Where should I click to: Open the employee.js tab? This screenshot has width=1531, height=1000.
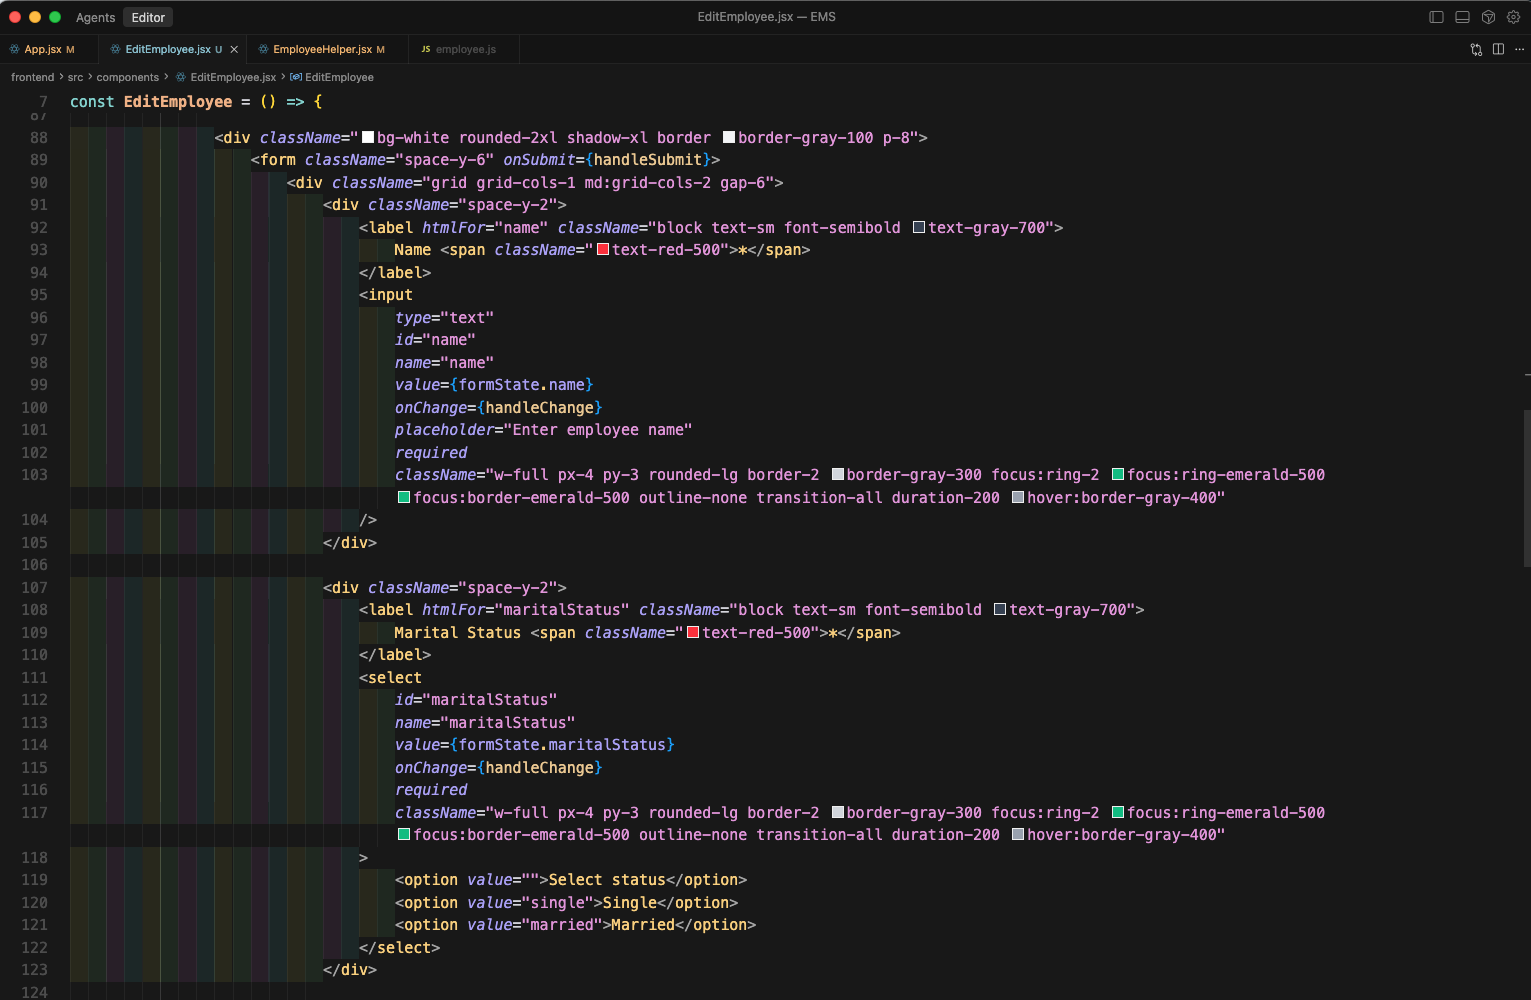465,49
